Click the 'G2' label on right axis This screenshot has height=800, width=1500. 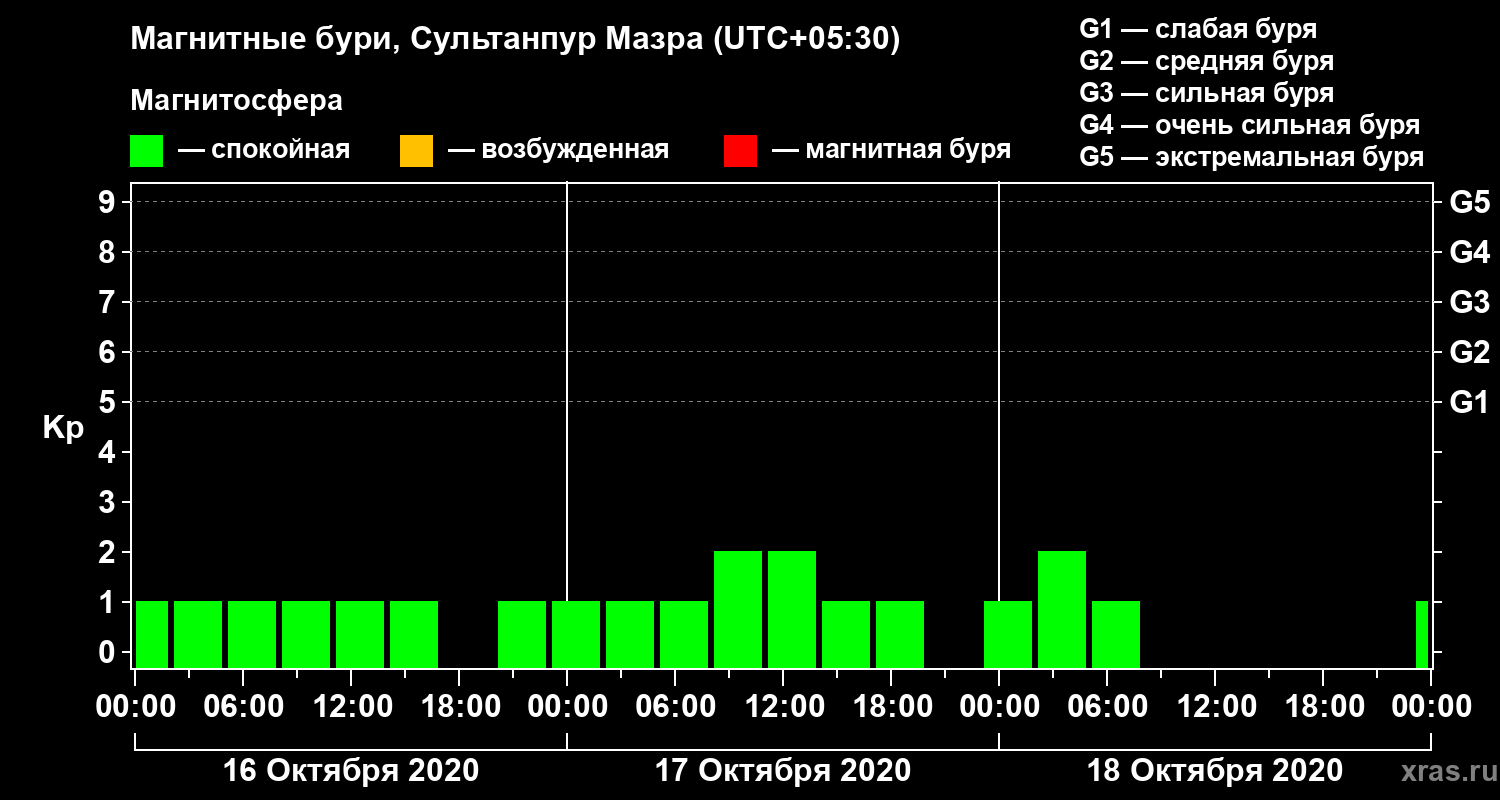point(1469,352)
